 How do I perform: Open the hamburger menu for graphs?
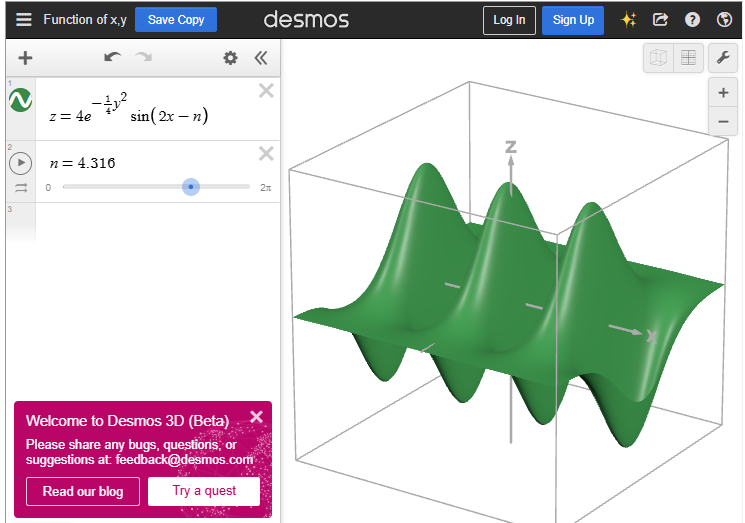(x=23, y=20)
